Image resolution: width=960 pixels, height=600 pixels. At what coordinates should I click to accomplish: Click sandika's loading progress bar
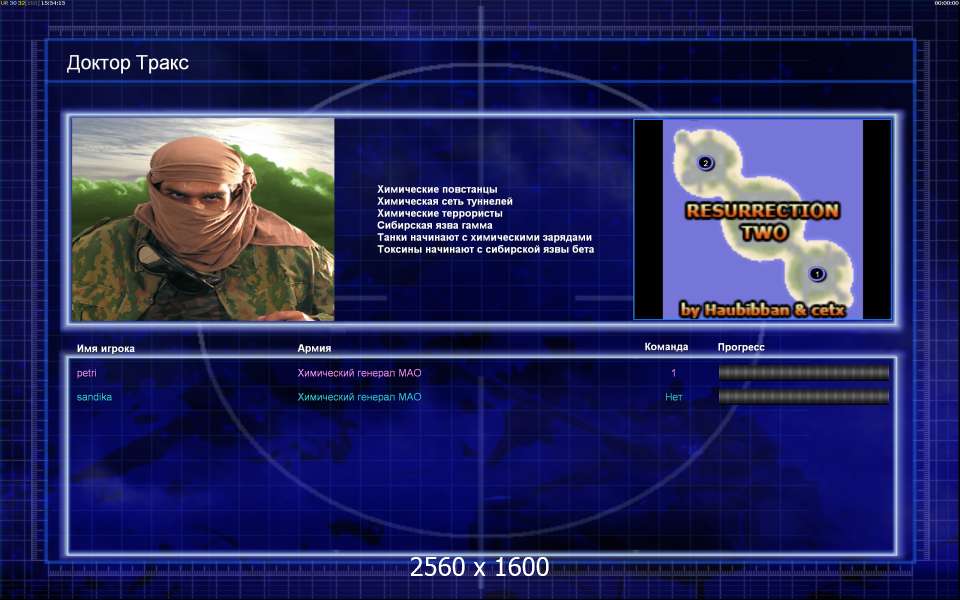coord(803,397)
